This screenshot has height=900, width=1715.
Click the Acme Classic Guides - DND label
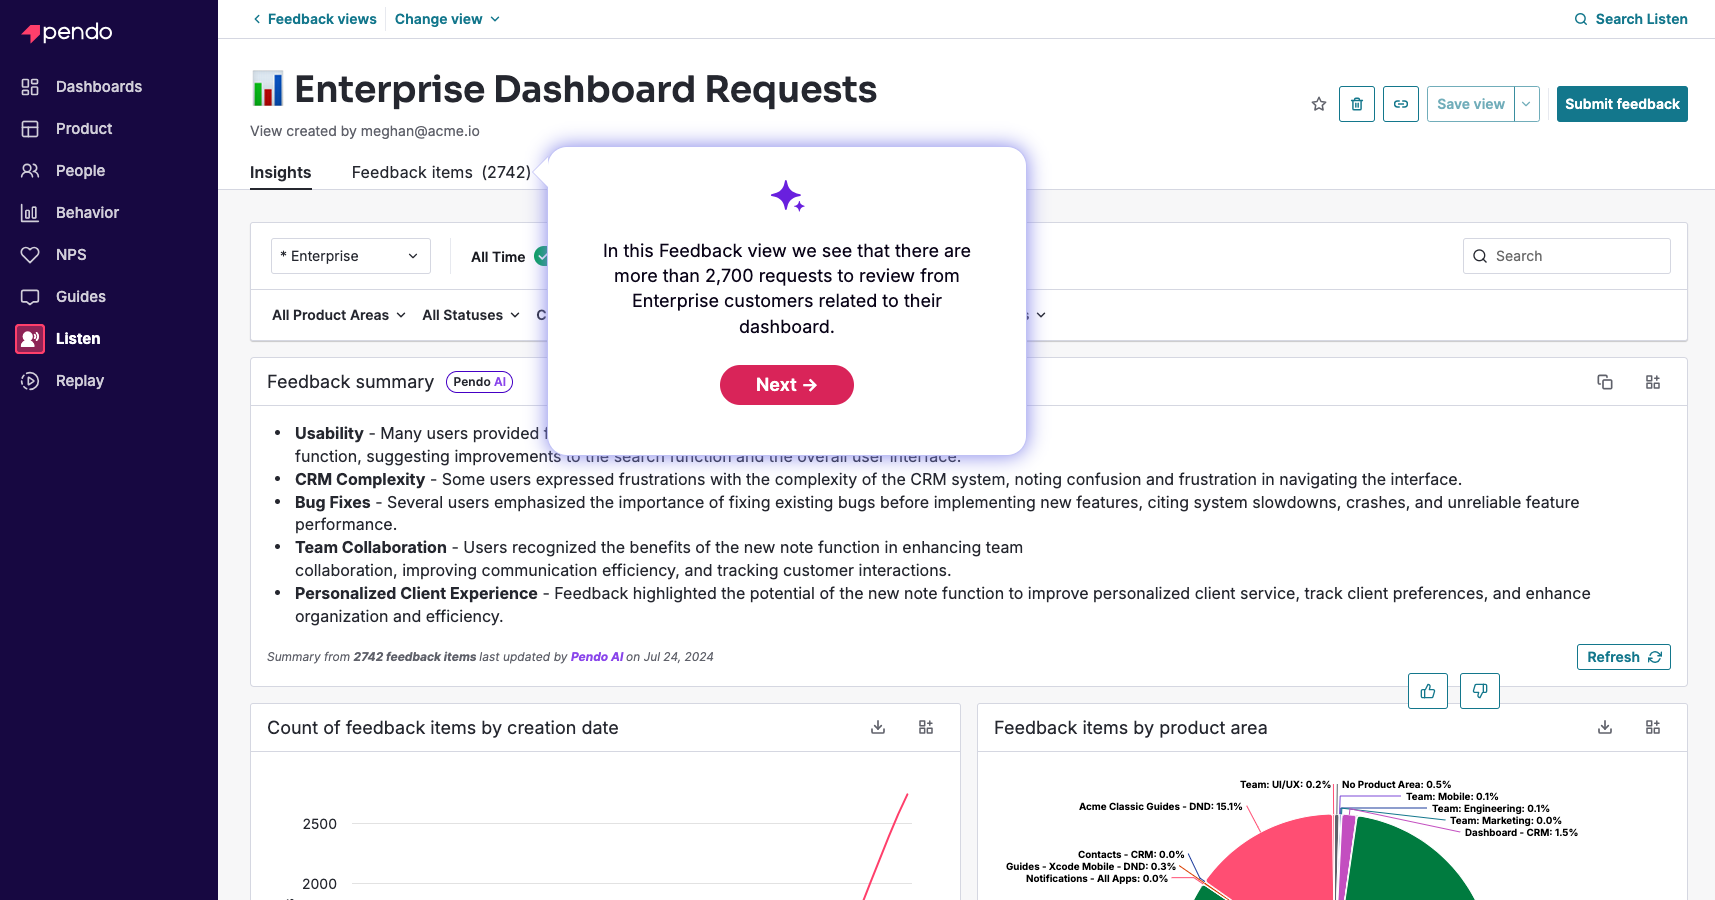pyautogui.click(x=1160, y=807)
